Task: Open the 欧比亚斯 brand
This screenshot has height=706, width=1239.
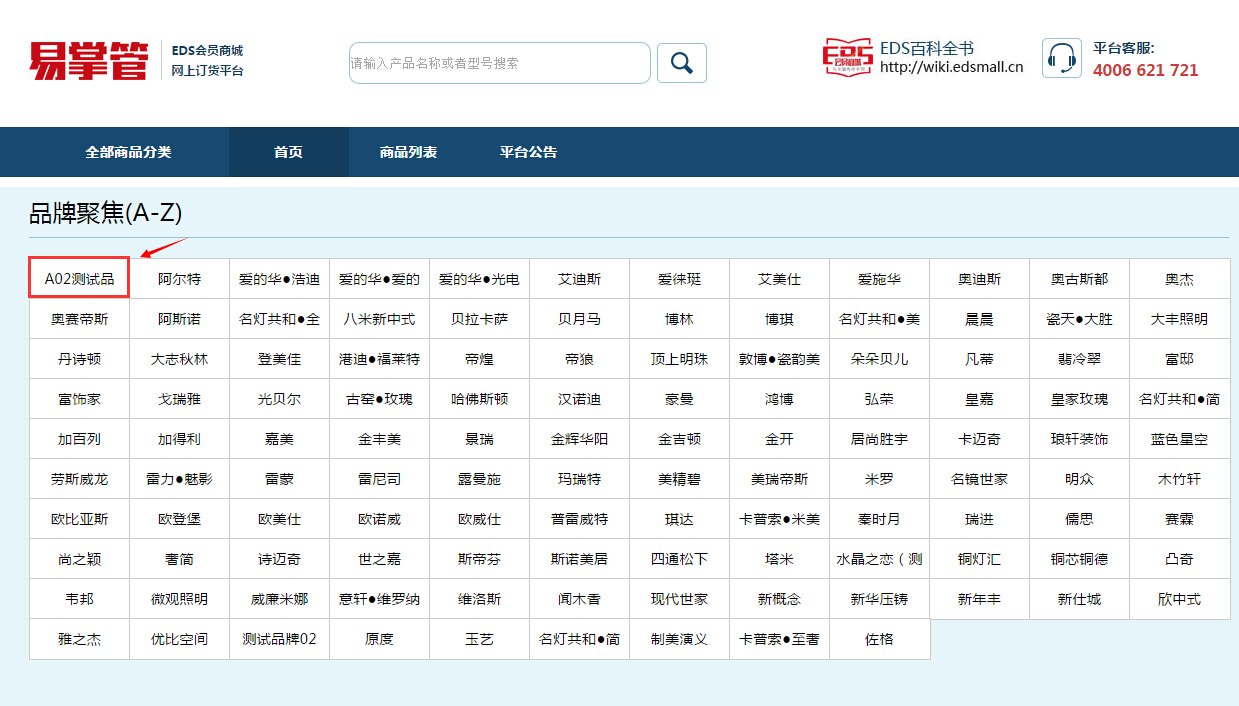Action: pos(80,519)
